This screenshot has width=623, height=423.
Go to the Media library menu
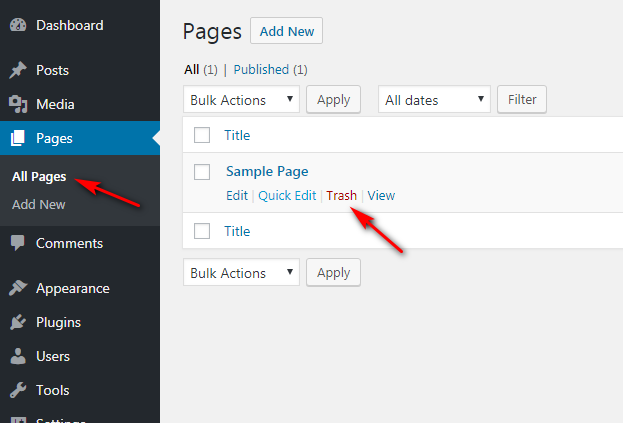(55, 104)
